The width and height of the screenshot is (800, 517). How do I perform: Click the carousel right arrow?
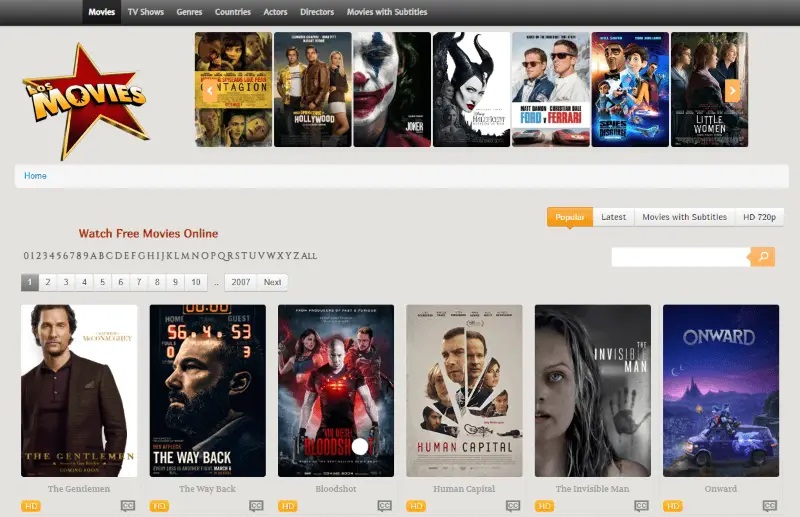[732, 90]
